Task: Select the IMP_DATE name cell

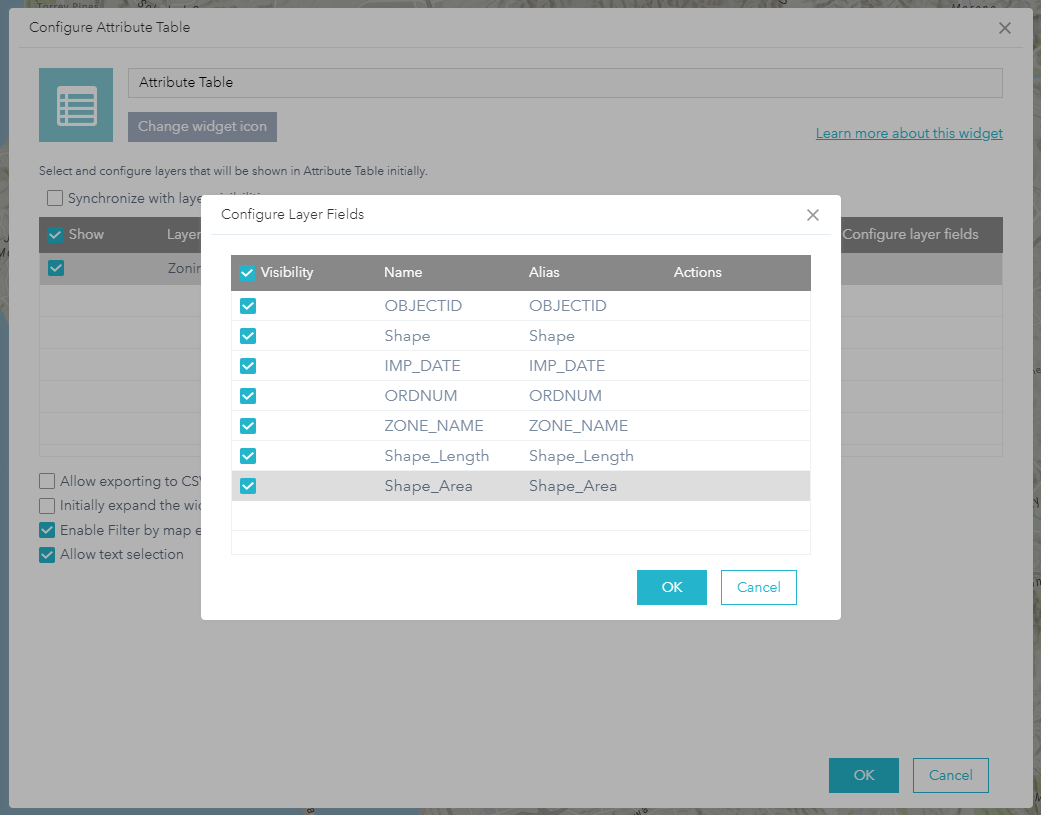Action: pyautogui.click(x=422, y=366)
